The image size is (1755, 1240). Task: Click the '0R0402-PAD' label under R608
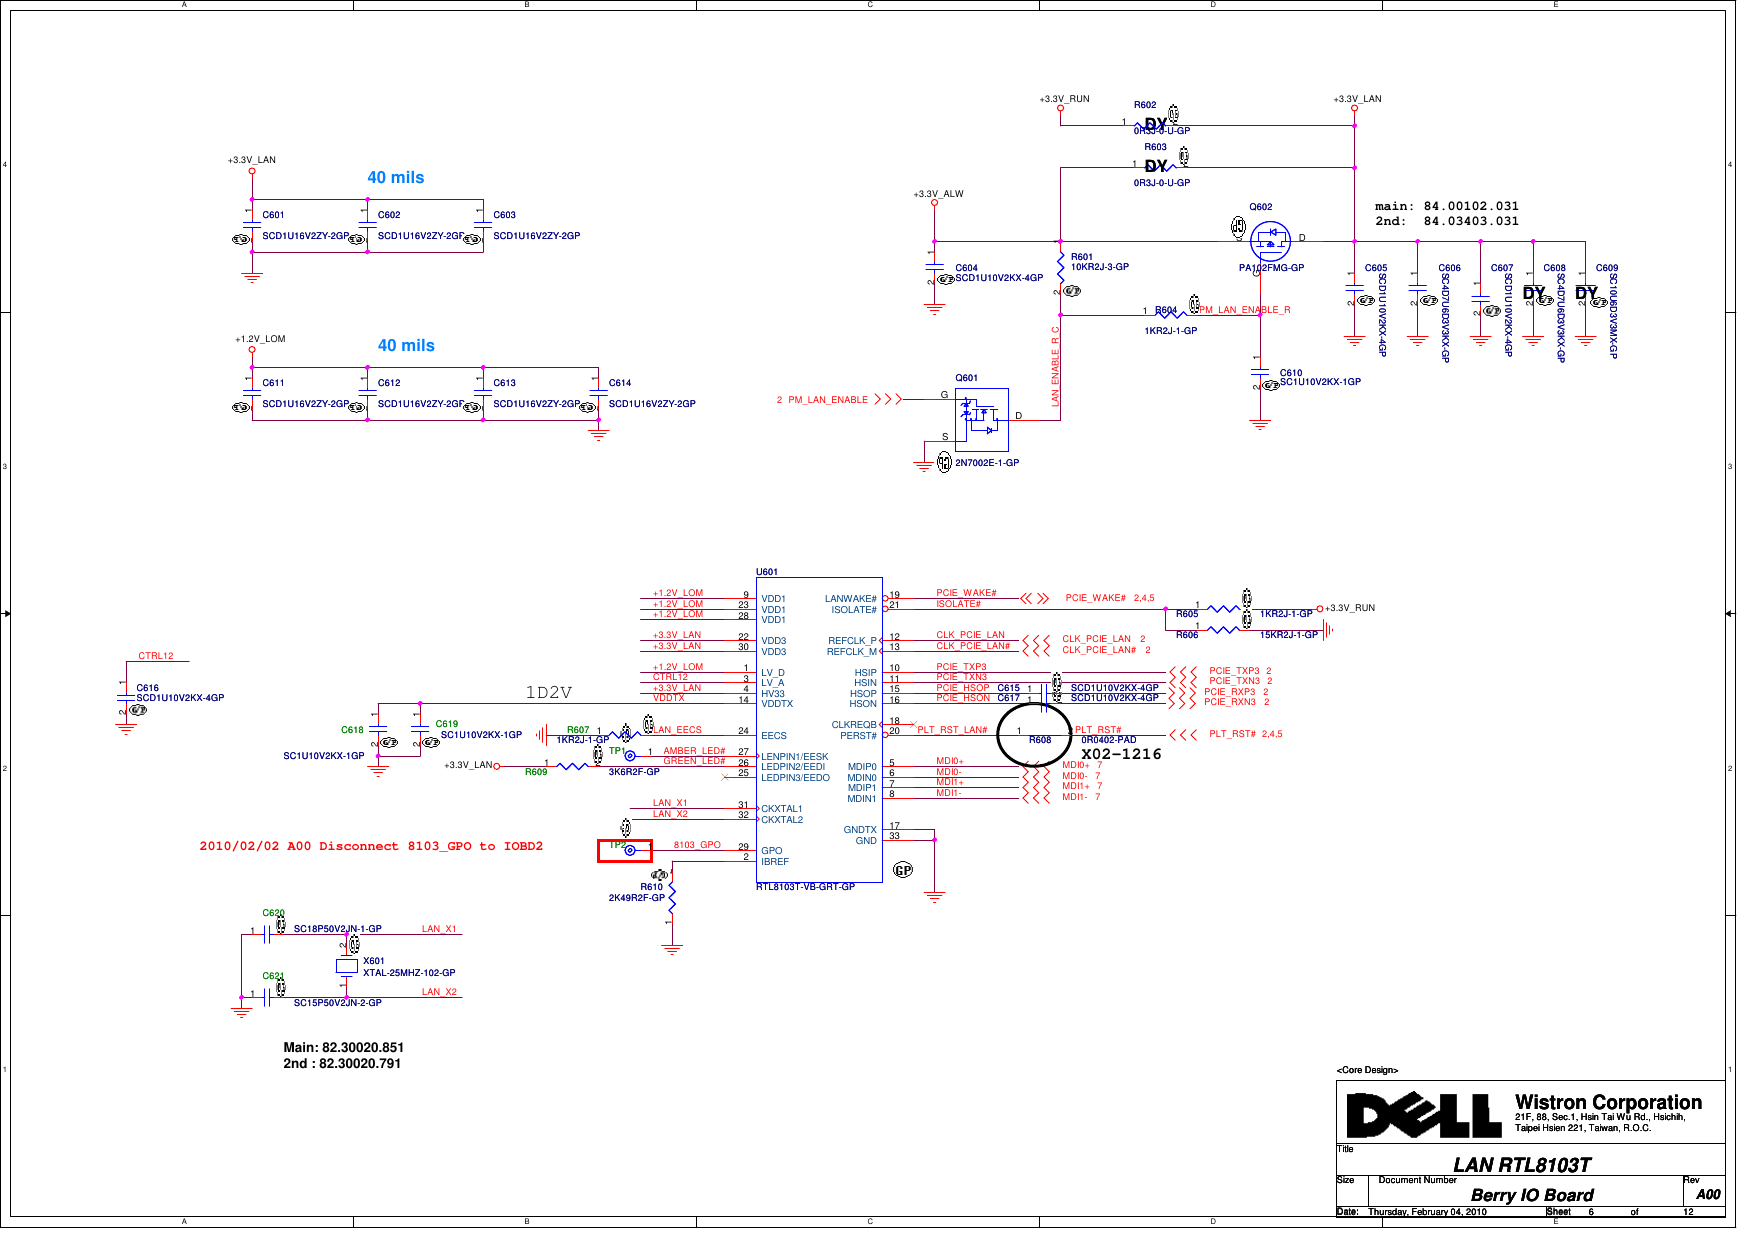[1109, 740]
